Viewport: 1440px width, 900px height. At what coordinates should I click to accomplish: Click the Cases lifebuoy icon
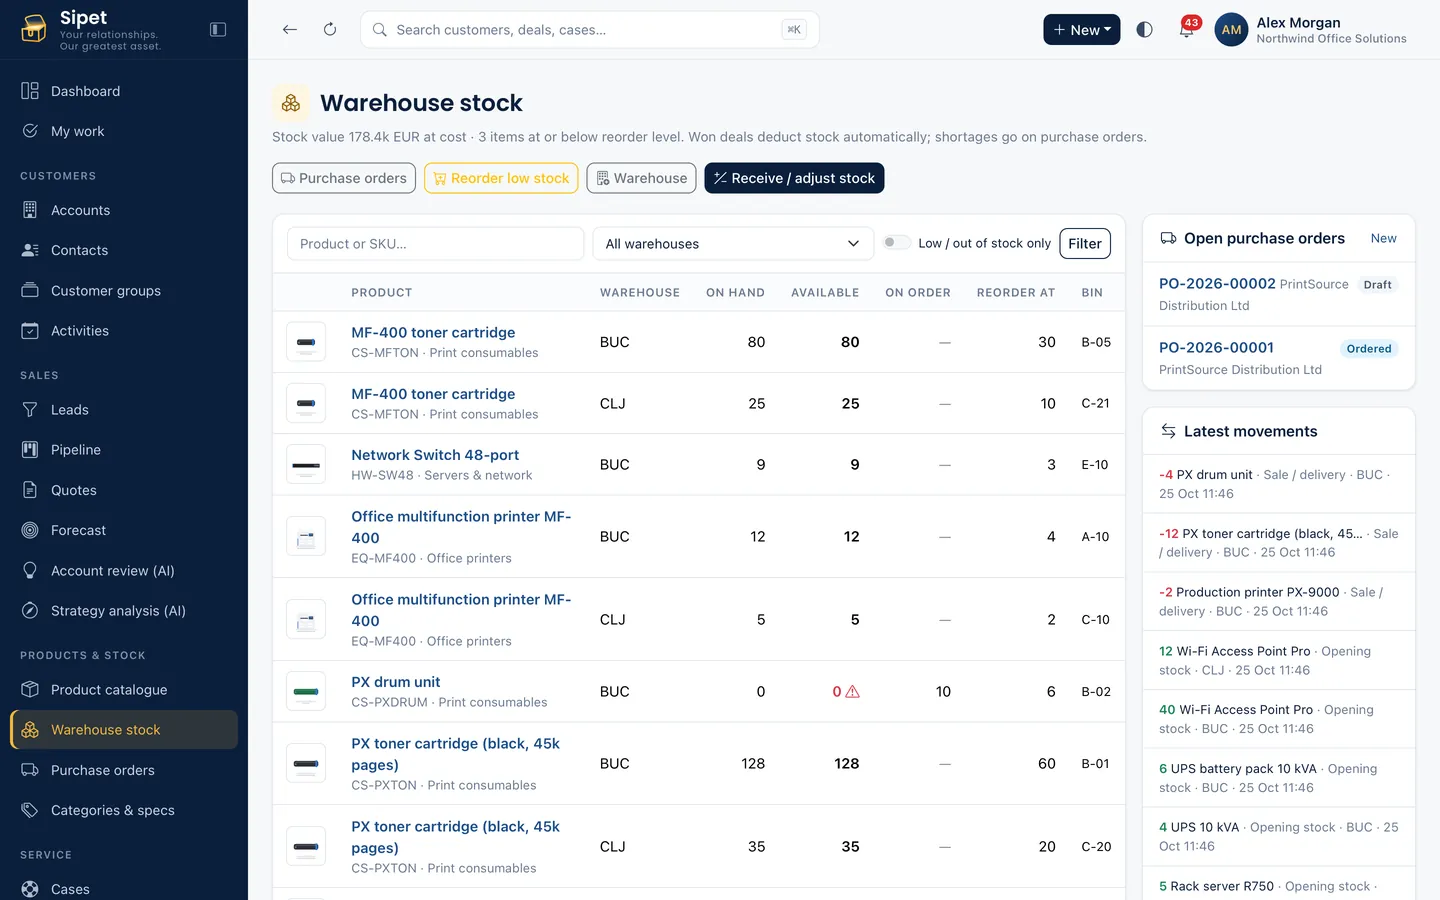pyautogui.click(x=30, y=889)
